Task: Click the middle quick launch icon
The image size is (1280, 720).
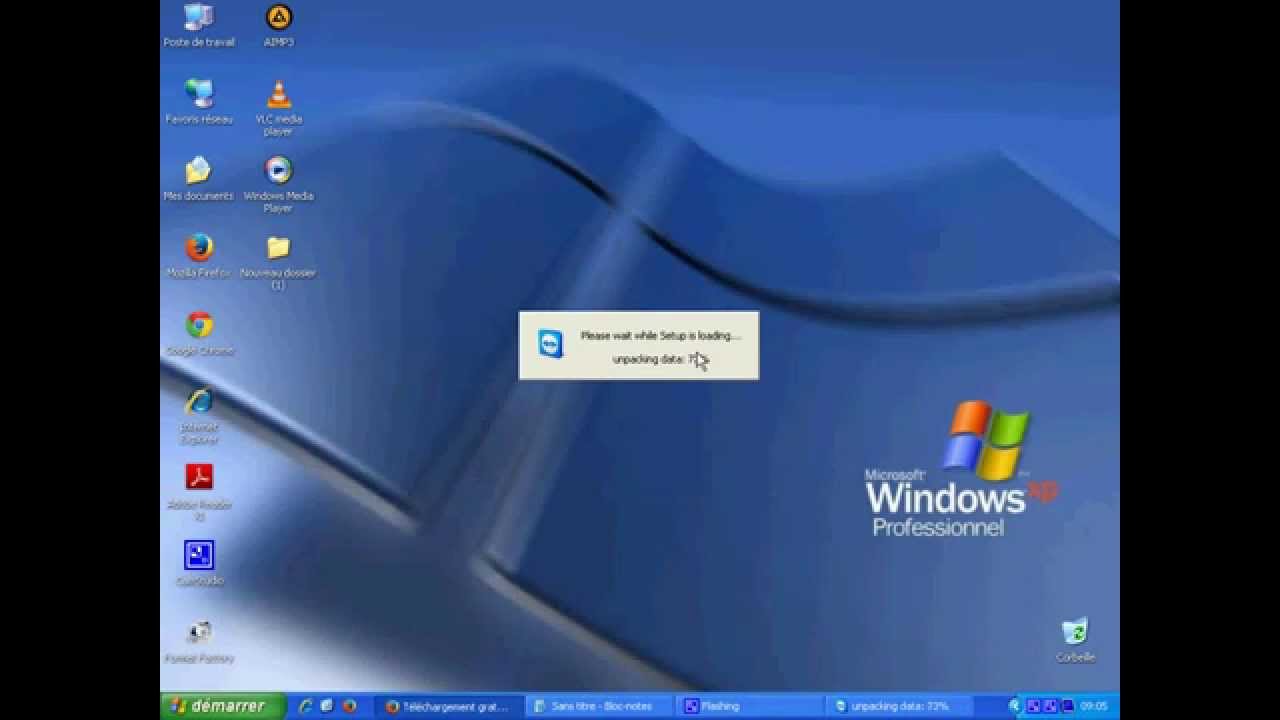Action: coord(327,706)
